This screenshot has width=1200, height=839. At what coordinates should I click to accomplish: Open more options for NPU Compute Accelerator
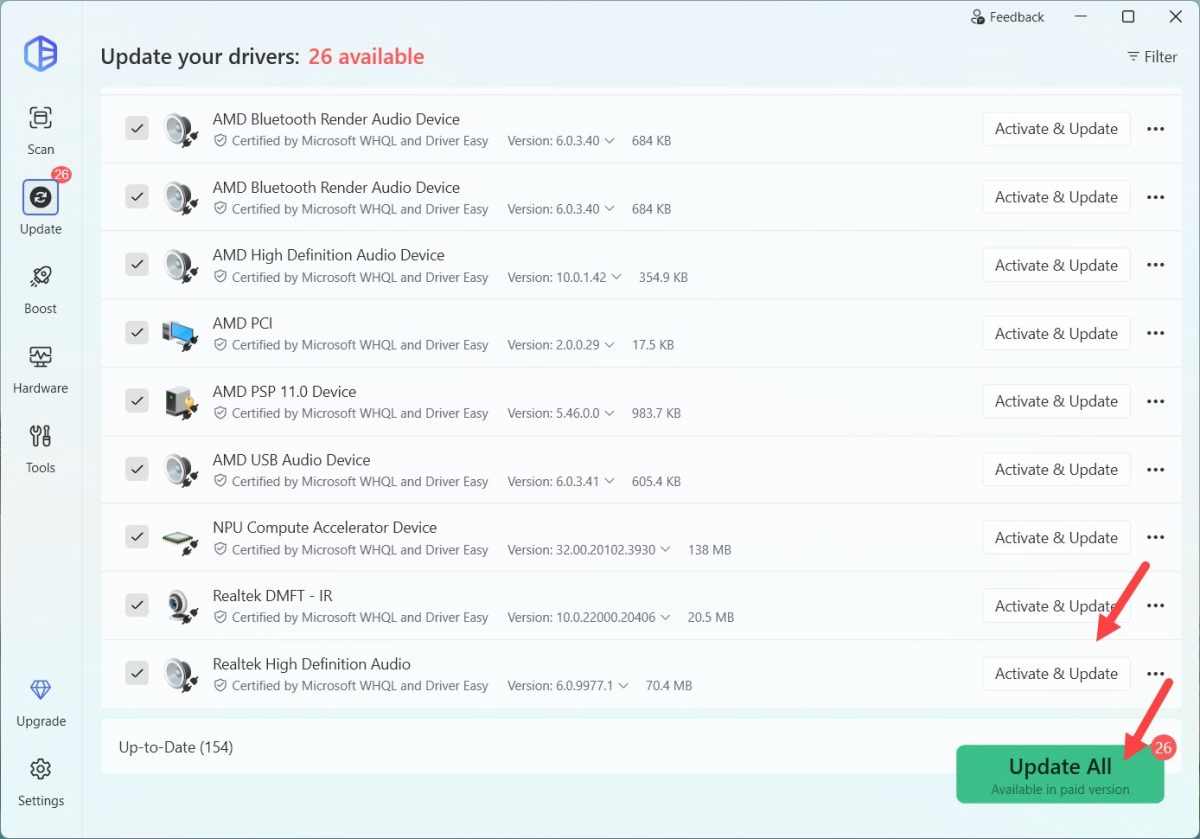click(x=1156, y=537)
